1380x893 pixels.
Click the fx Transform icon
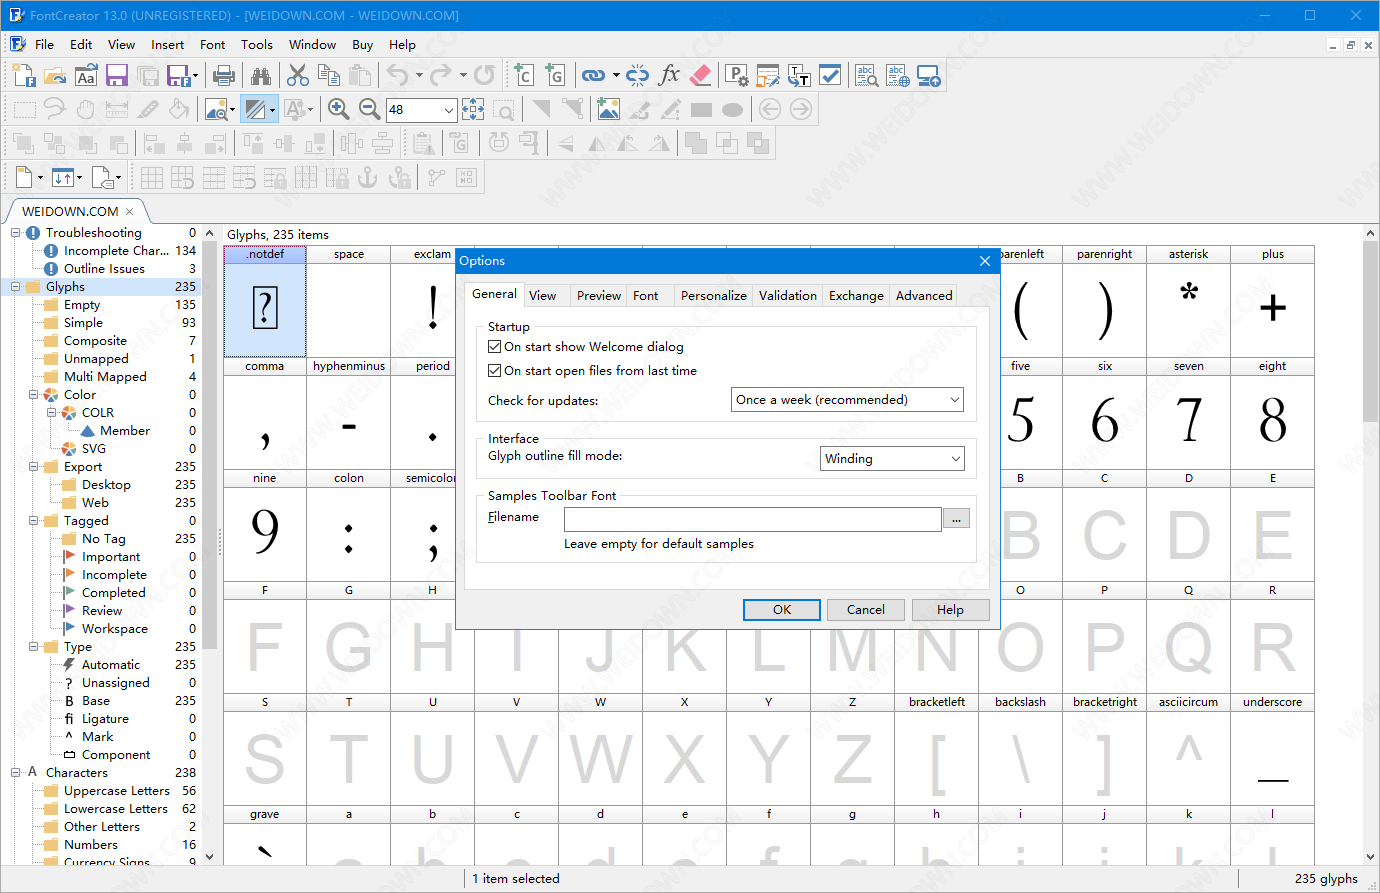click(x=670, y=75)
